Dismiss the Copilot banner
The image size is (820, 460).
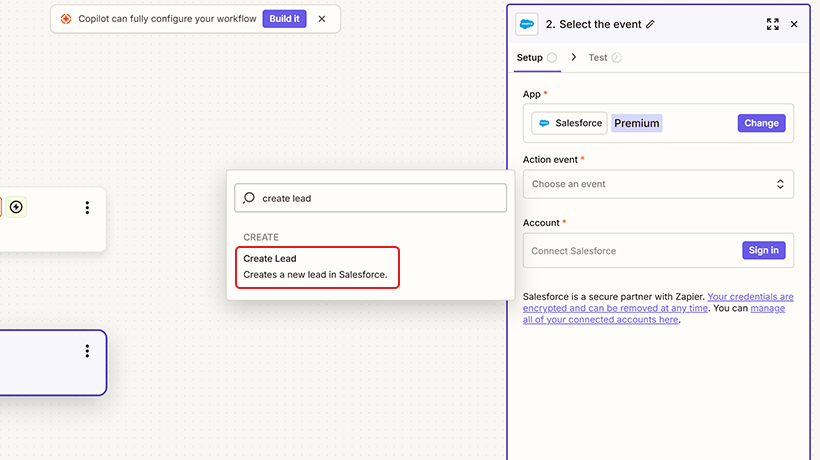[321, 19]
